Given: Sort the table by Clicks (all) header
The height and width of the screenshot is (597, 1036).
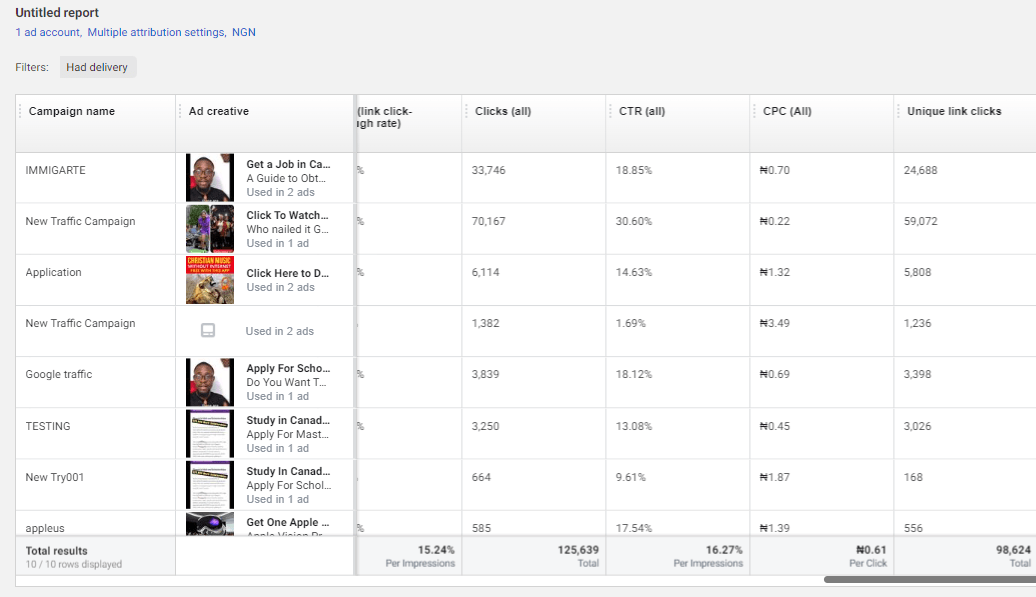Looking at the screenshot, I should click(x=505, y=111).
